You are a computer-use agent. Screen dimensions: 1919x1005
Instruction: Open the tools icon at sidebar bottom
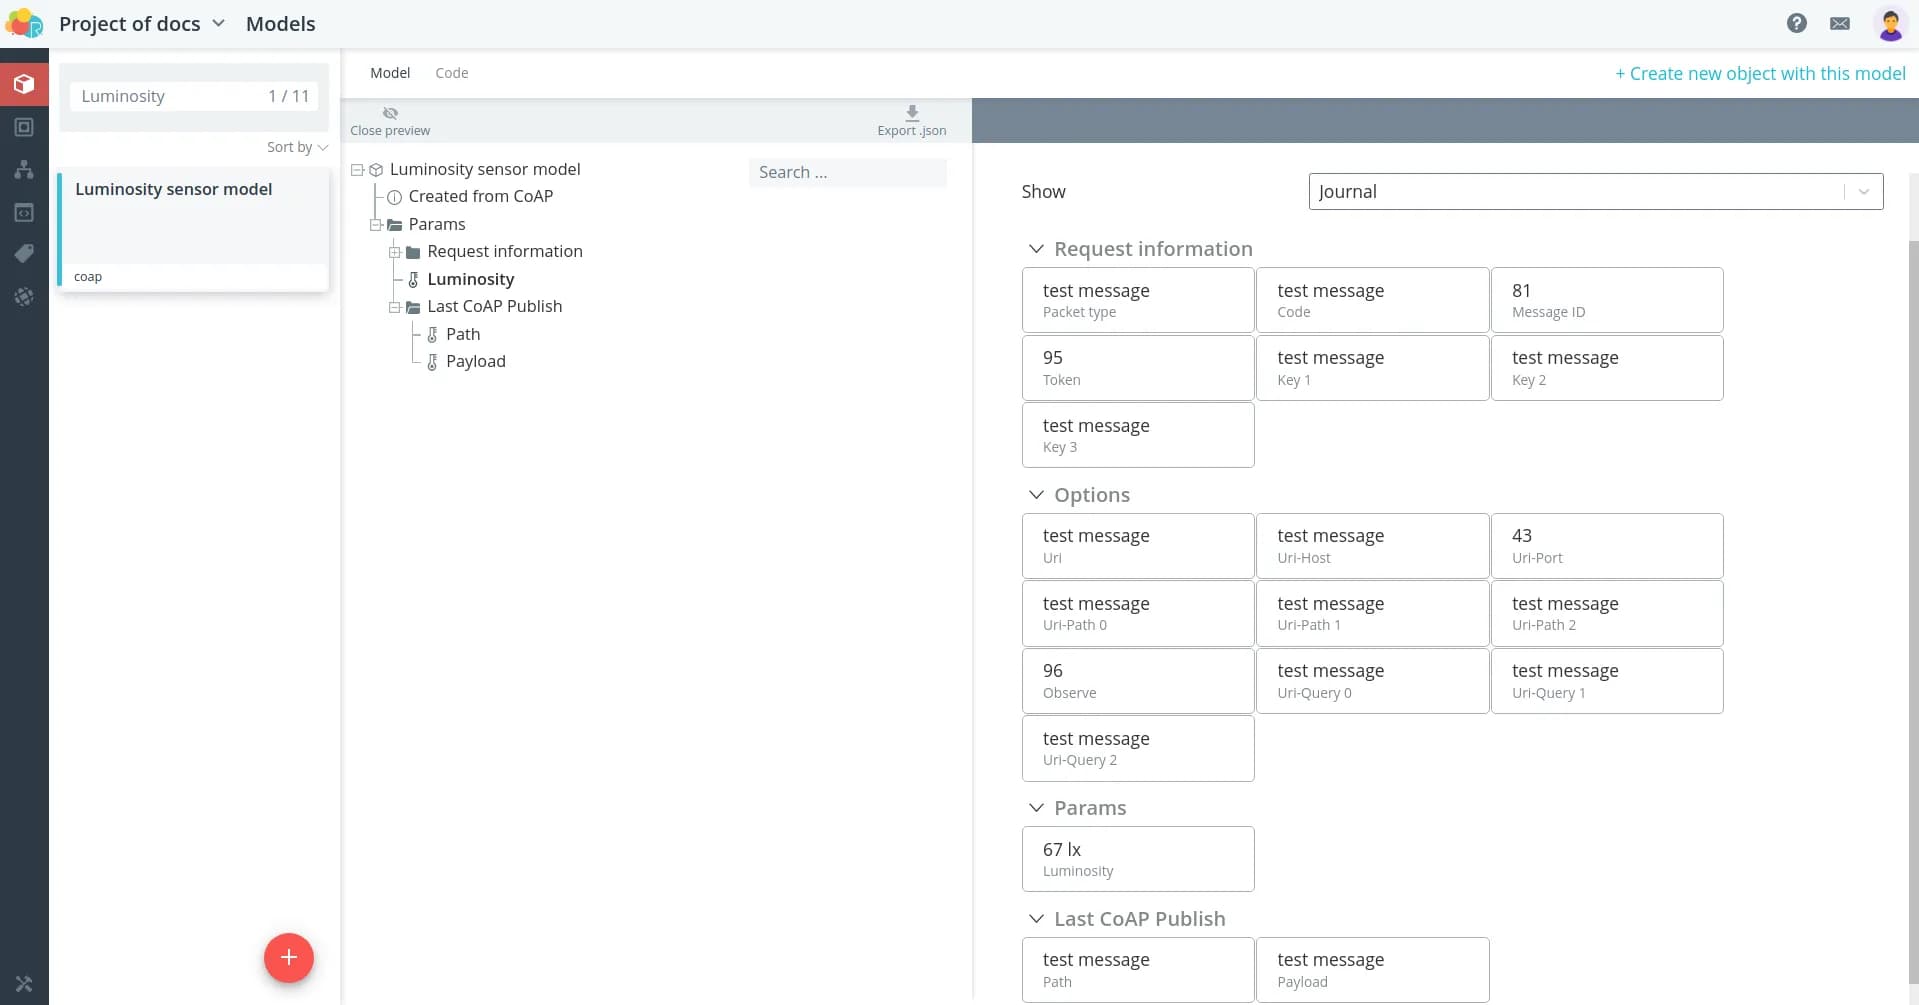[24, 983]
